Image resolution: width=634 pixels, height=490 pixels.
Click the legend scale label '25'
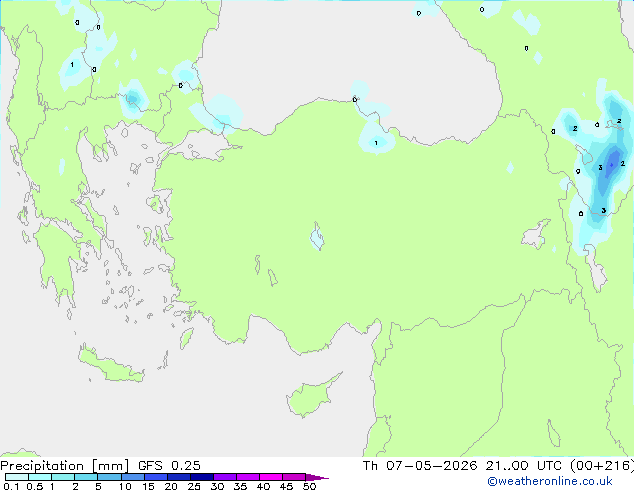click(194, 486)
